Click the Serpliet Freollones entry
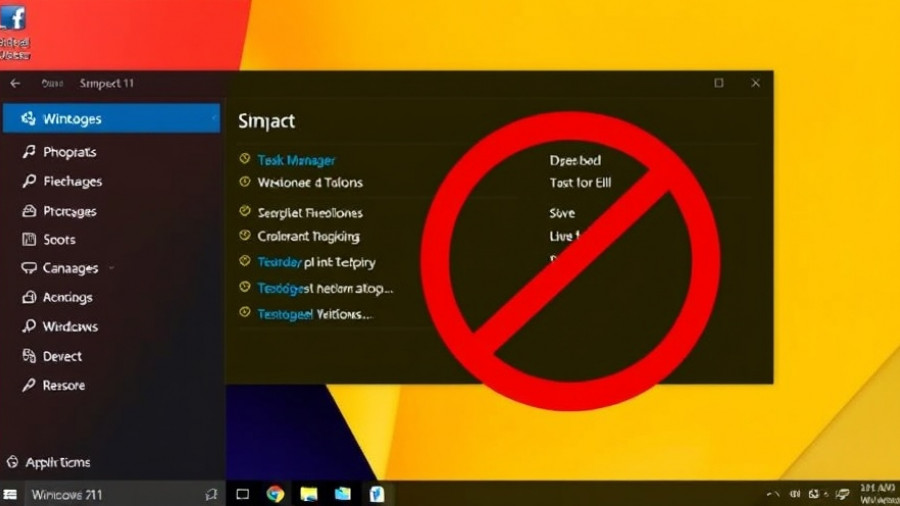900x506 pixels. [310, 213]
